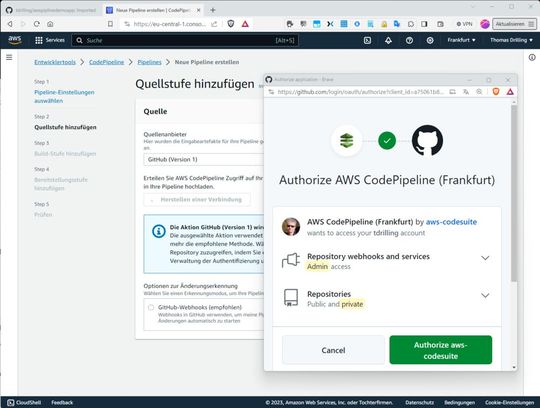Expand Repository webhooks and services permission

coord(485,258)
